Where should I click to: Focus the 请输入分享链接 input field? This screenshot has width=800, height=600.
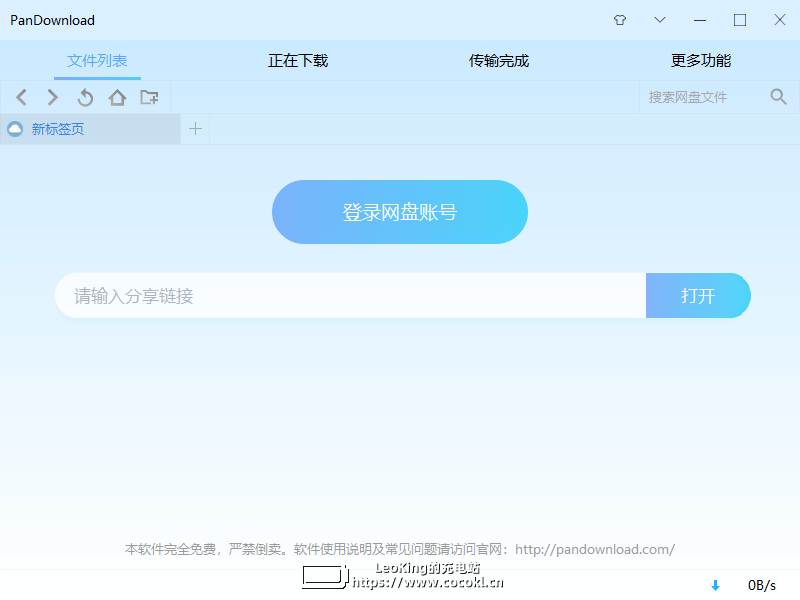[x=351, y=295]
